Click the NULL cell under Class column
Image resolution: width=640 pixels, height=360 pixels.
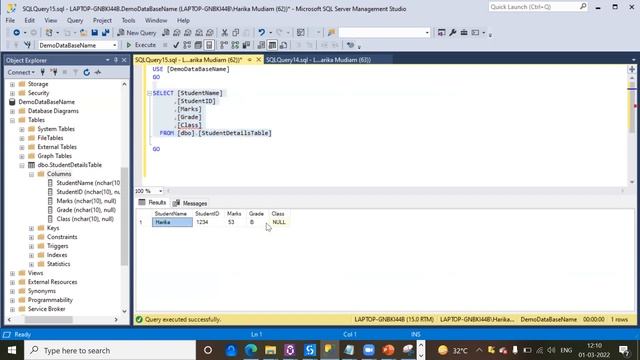click(x=279, y=222)
